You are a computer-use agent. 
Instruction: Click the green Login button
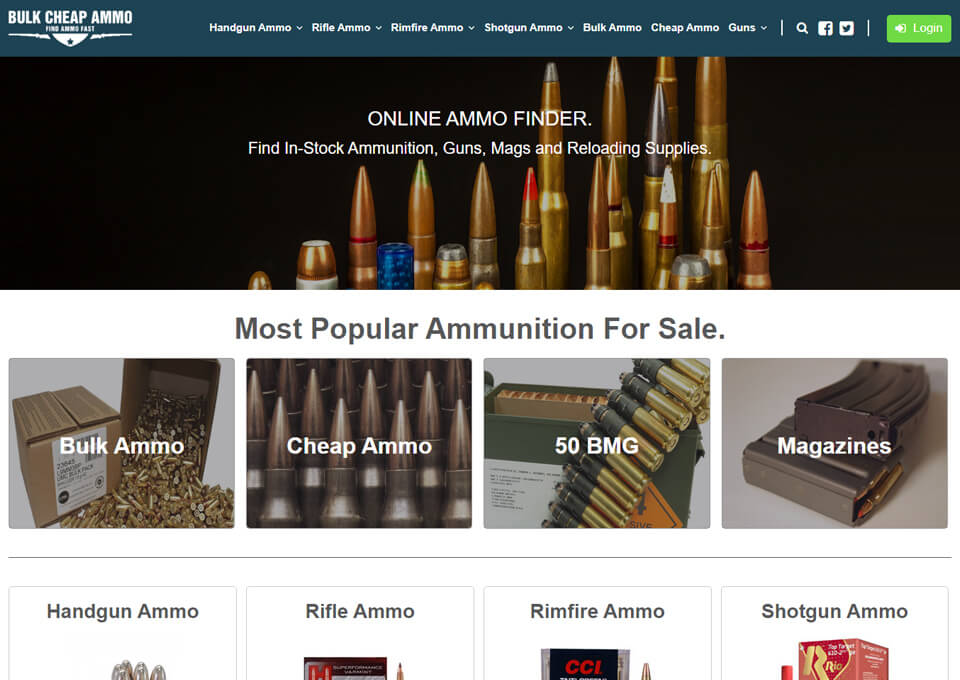(918, 28)
